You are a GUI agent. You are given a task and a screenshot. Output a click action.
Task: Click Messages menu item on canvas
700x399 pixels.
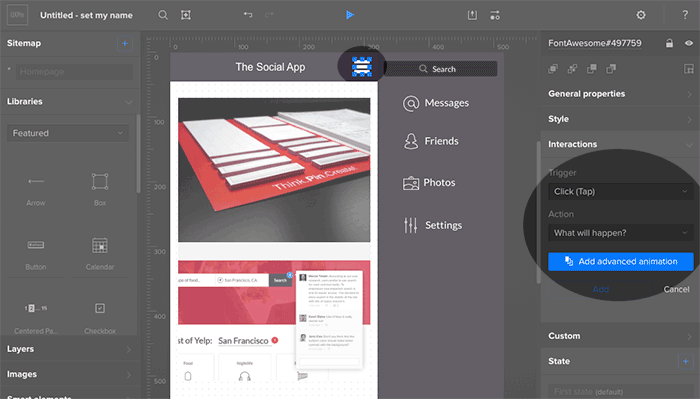coord(446,103)
